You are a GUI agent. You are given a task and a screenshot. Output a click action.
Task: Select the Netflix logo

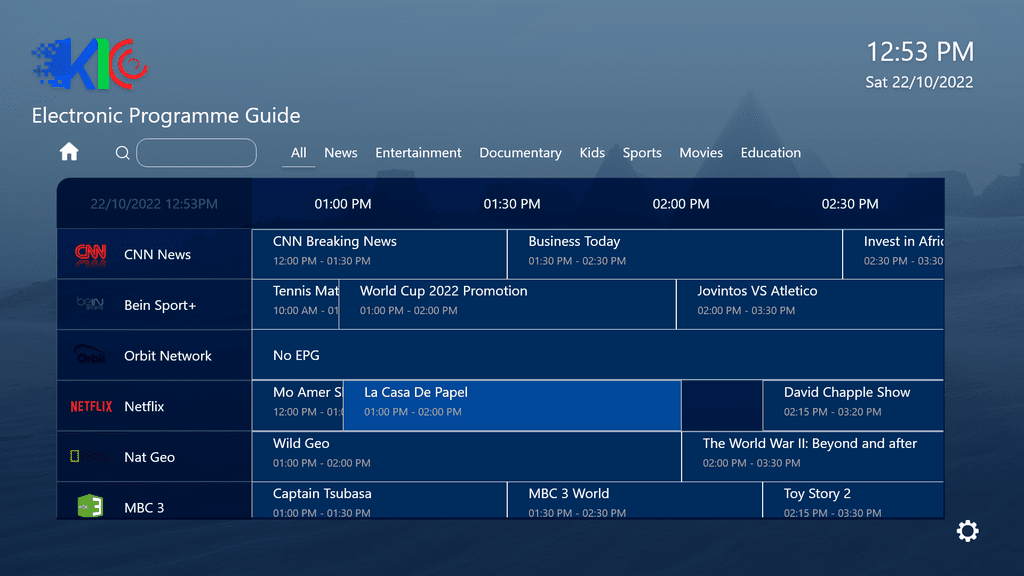[91, 406]
